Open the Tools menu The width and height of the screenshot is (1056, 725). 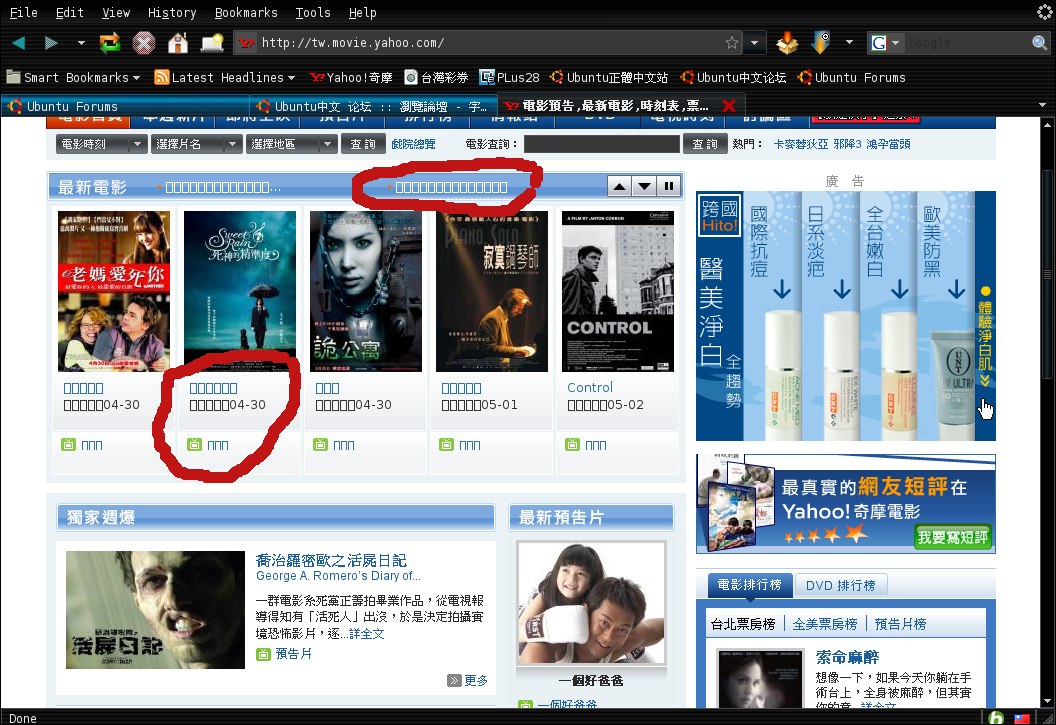point(312,12)
